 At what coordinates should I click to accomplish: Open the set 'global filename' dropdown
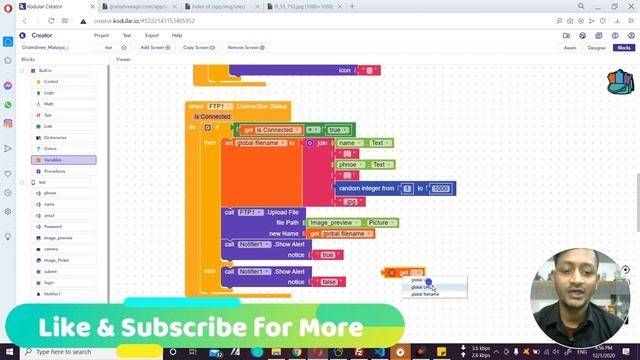[x=261, y=143]
